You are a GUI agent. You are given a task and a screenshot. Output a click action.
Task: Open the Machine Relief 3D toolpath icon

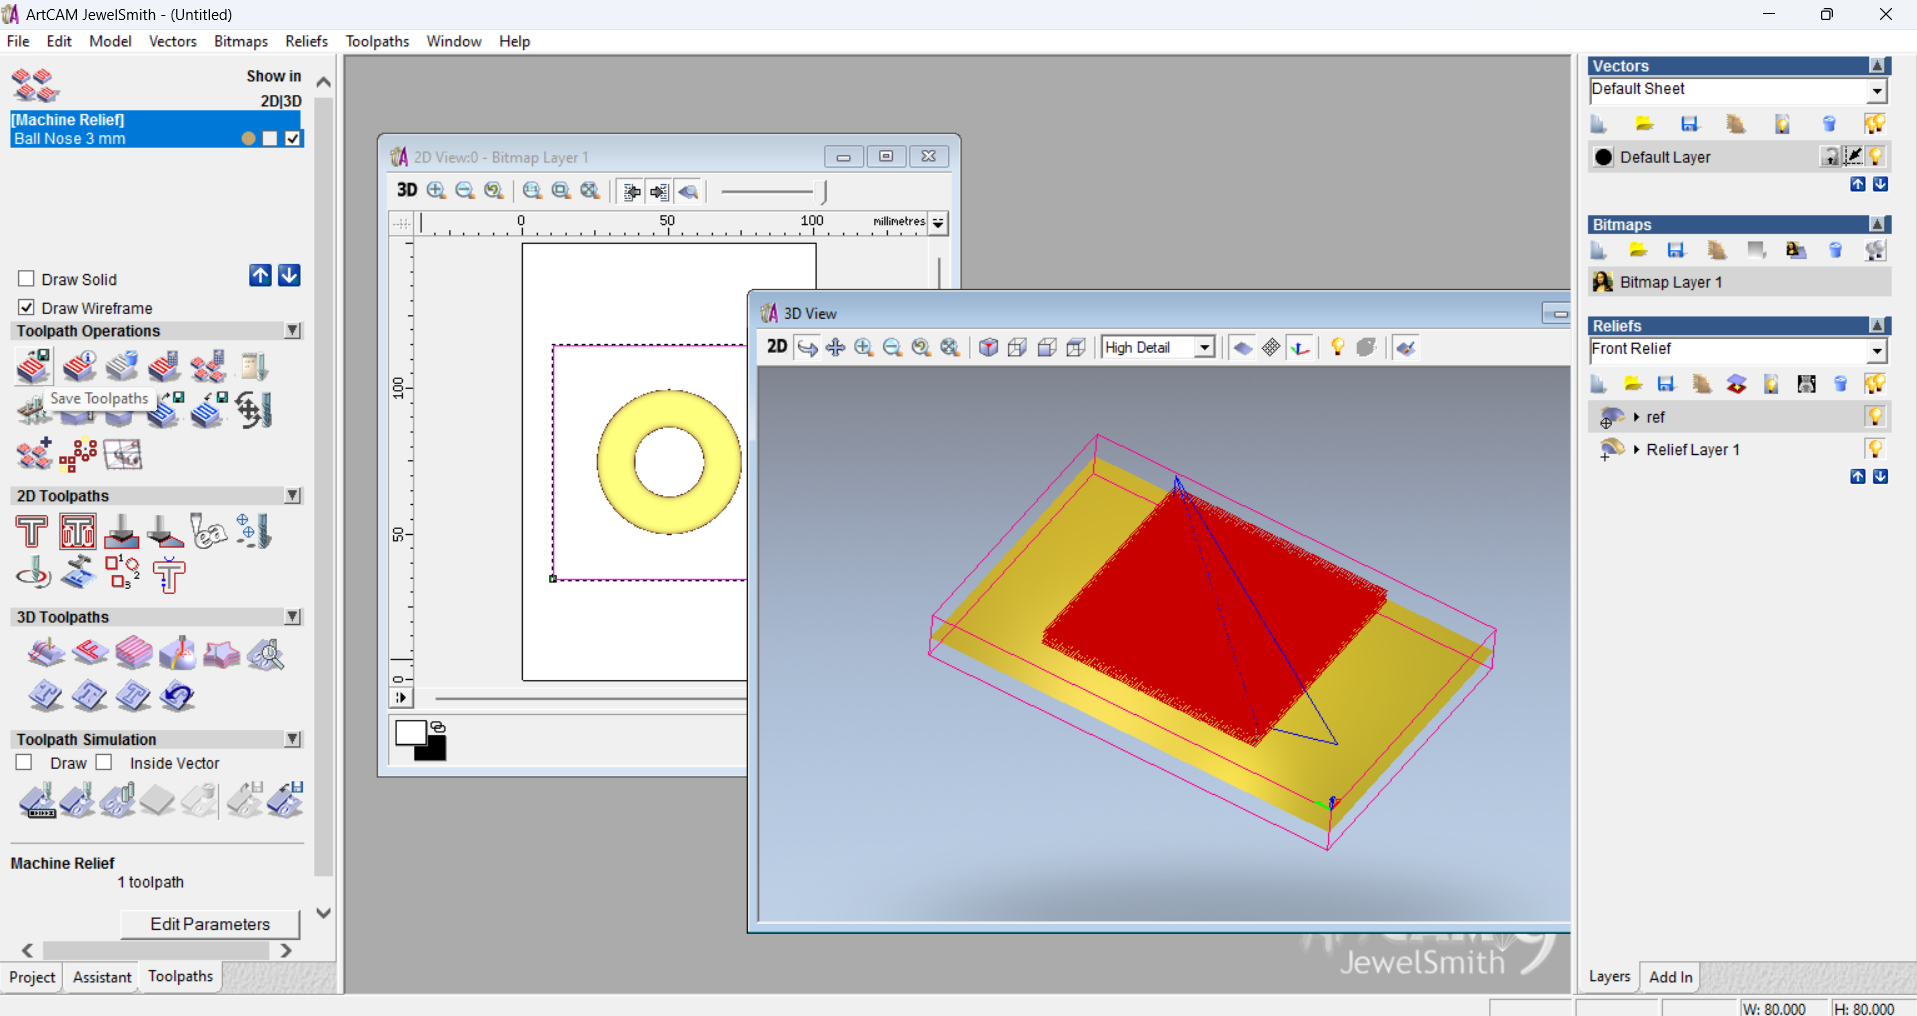click(45, 653)
